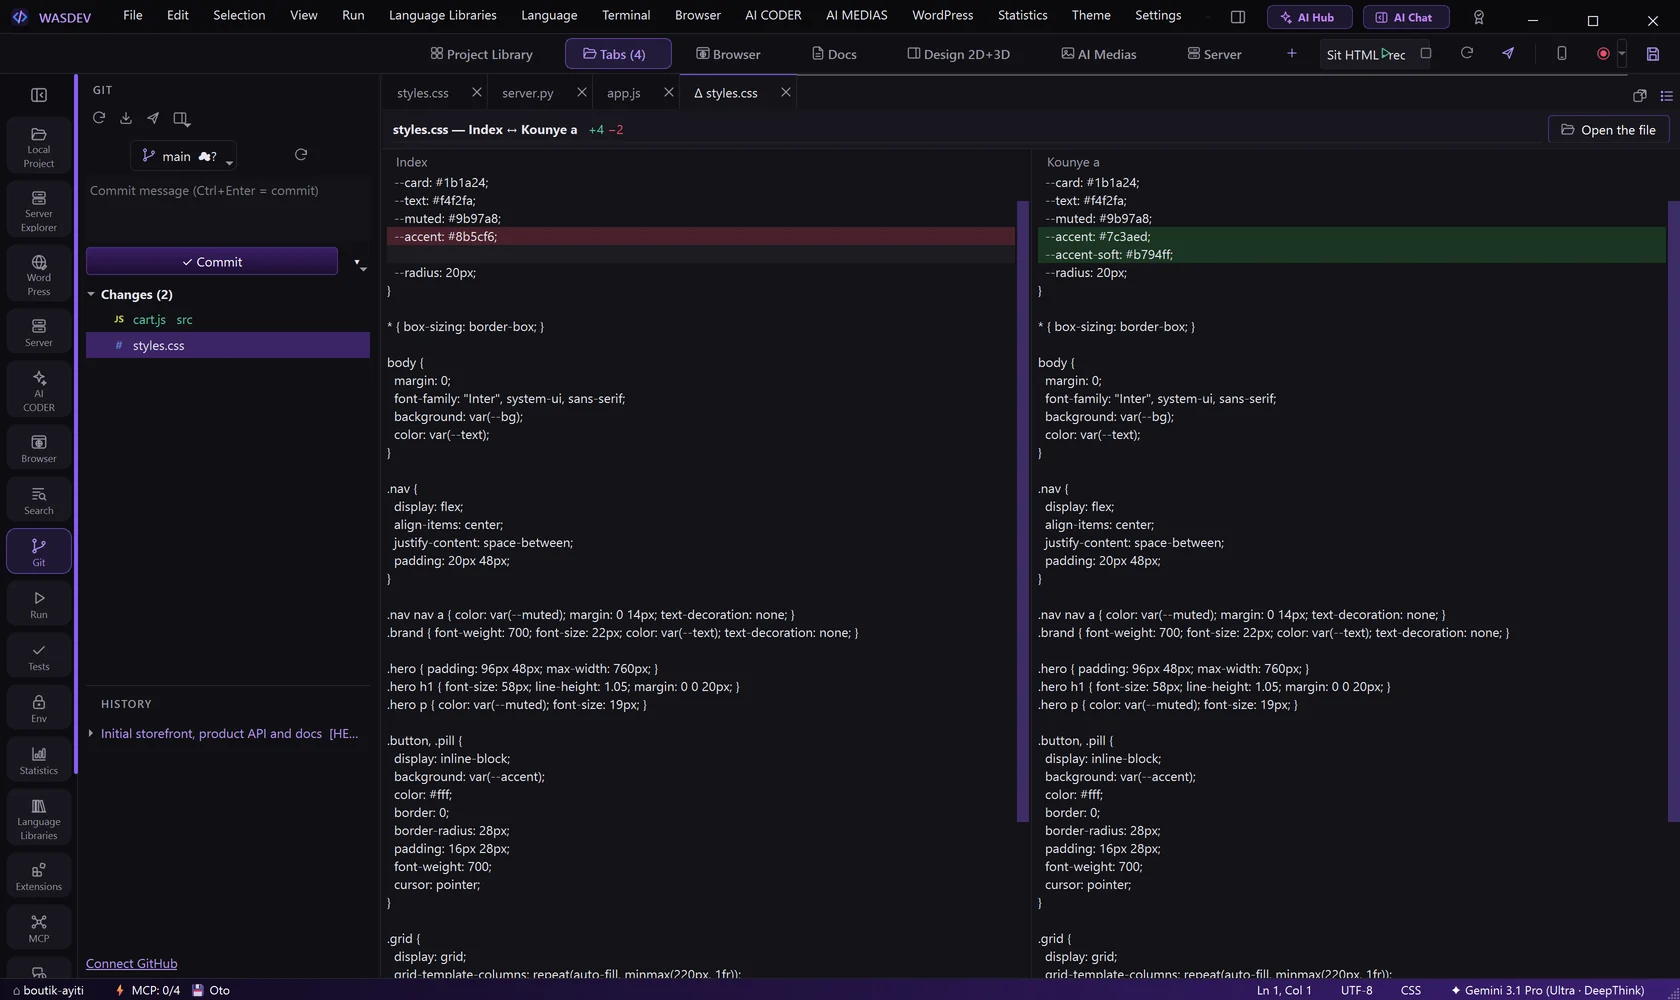Open the Local Project sidebar panel
The image size is (1680, 1000).
[39, 147]
